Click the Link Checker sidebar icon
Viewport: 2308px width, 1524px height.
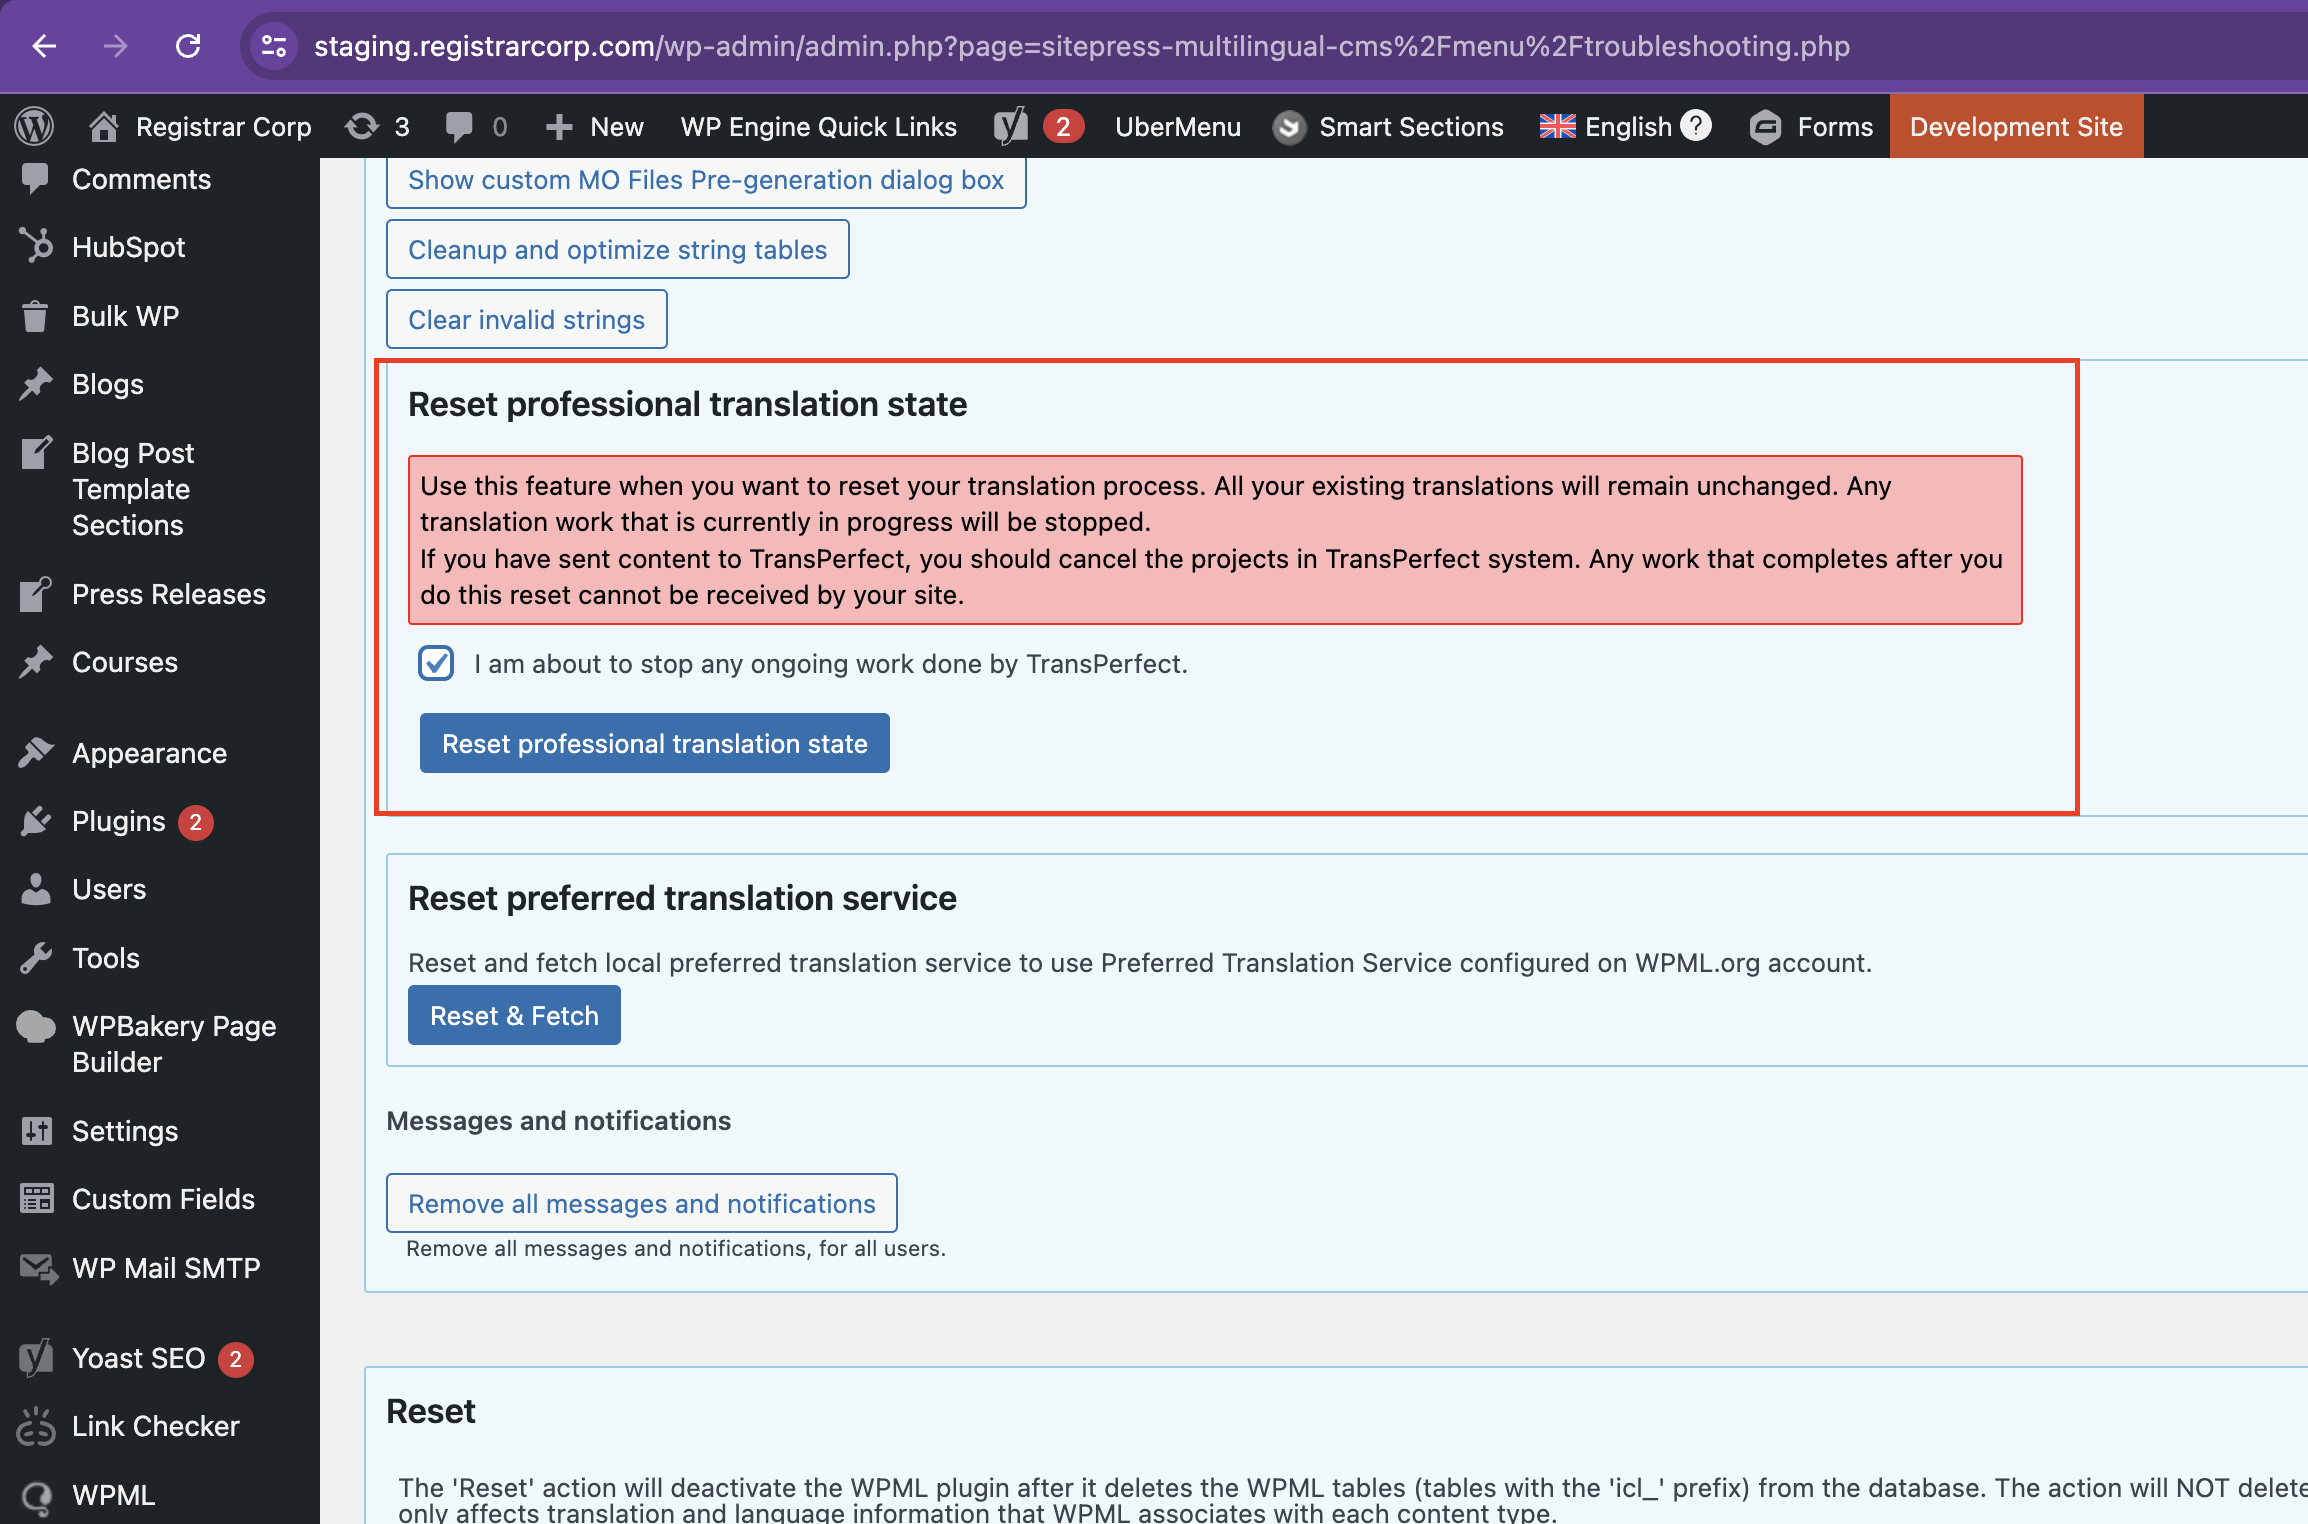pos(36,1426)
